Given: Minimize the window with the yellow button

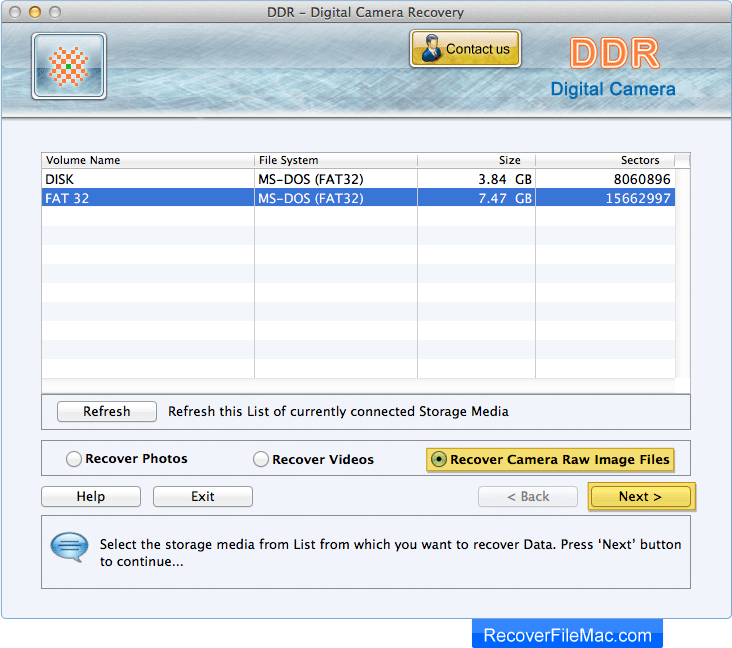Looking at the screenshot, I should (35, 12).
